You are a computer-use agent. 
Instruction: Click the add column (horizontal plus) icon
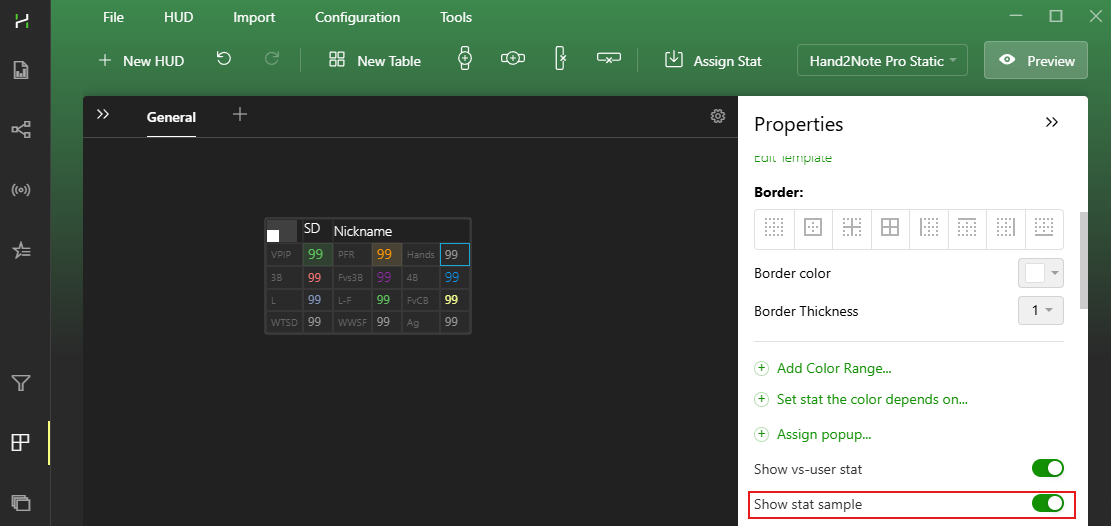512,58
